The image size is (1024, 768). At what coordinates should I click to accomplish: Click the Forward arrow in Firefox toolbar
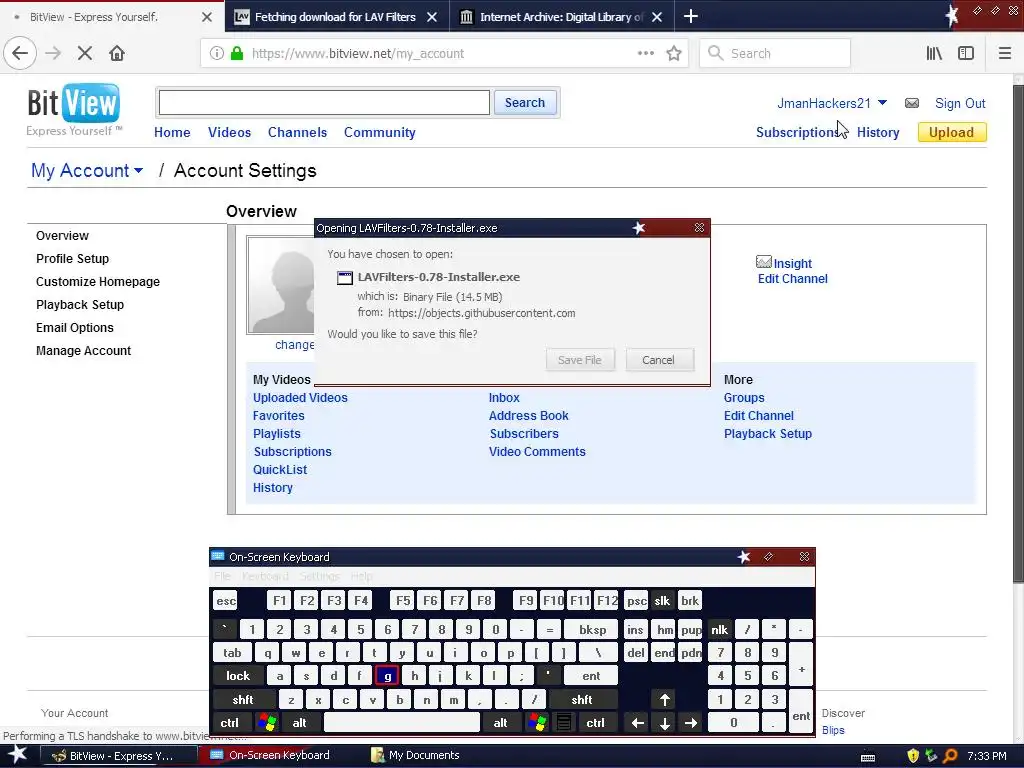pyautogui.click(x=53, y=53)
